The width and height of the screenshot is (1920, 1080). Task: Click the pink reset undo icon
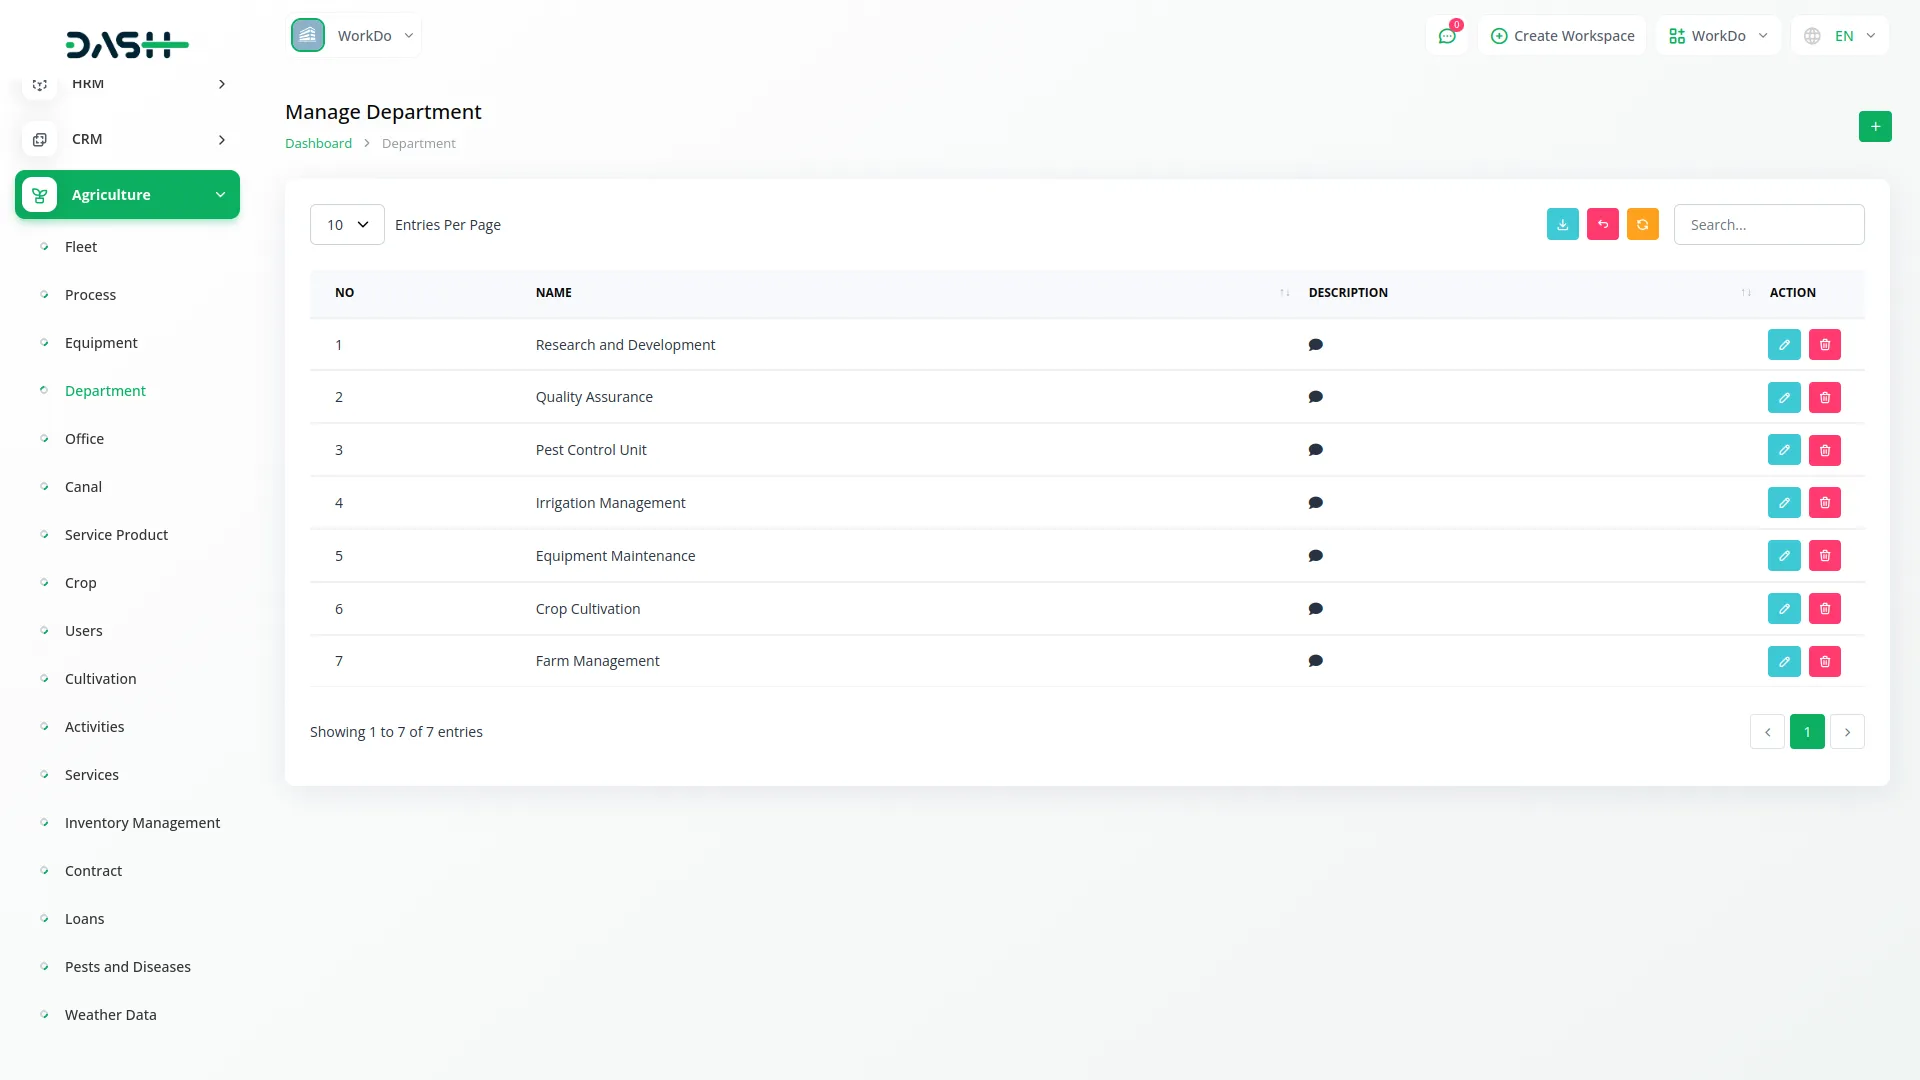(1602, 225)
